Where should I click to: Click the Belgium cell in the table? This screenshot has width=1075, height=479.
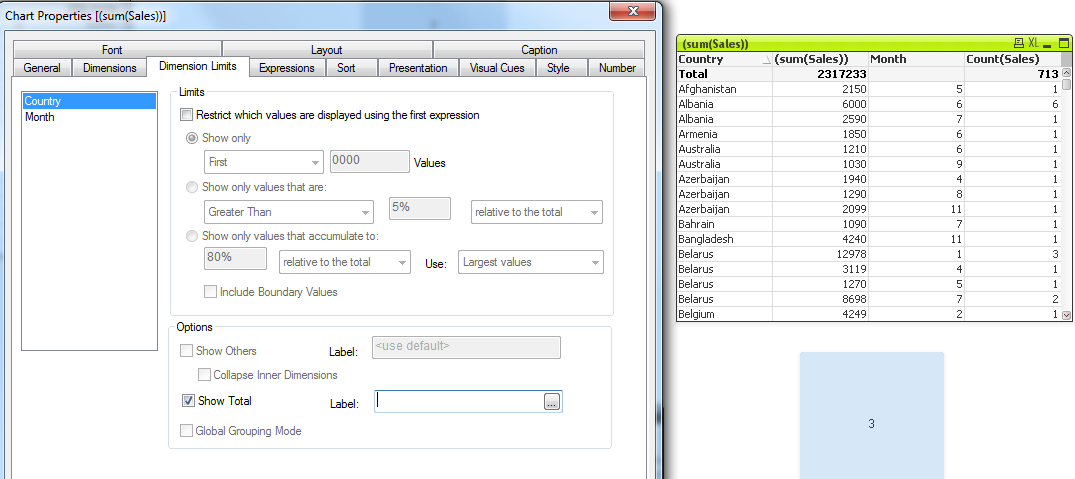[x=725, y=315]
